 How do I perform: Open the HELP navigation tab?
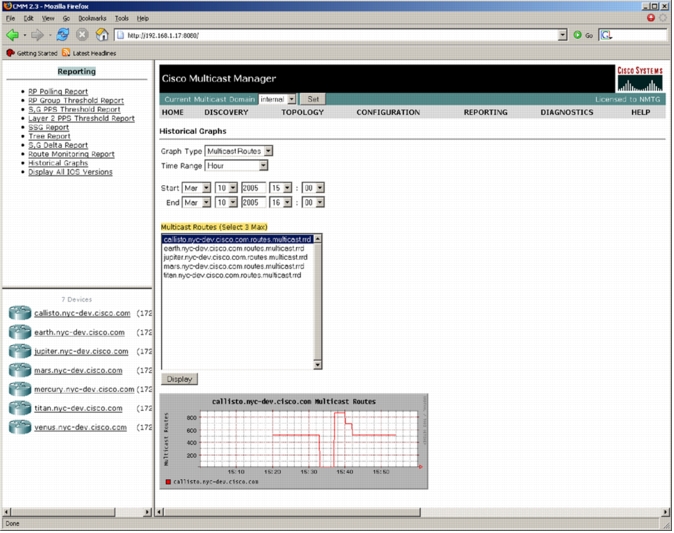coord(640,113)
